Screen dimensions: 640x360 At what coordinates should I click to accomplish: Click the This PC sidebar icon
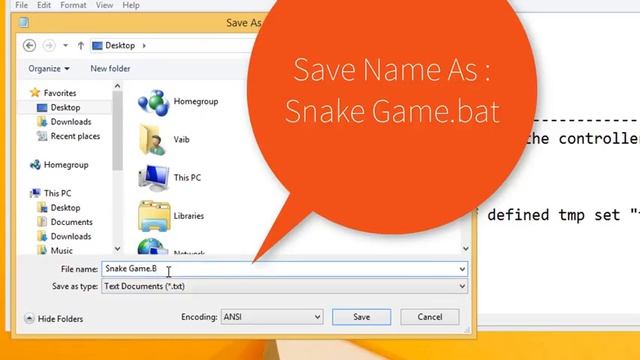click(x=35, y=193)
